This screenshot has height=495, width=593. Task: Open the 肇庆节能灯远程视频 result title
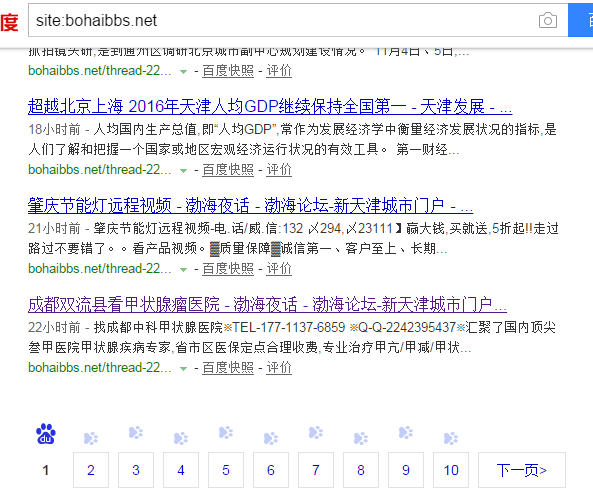[250, 205]
